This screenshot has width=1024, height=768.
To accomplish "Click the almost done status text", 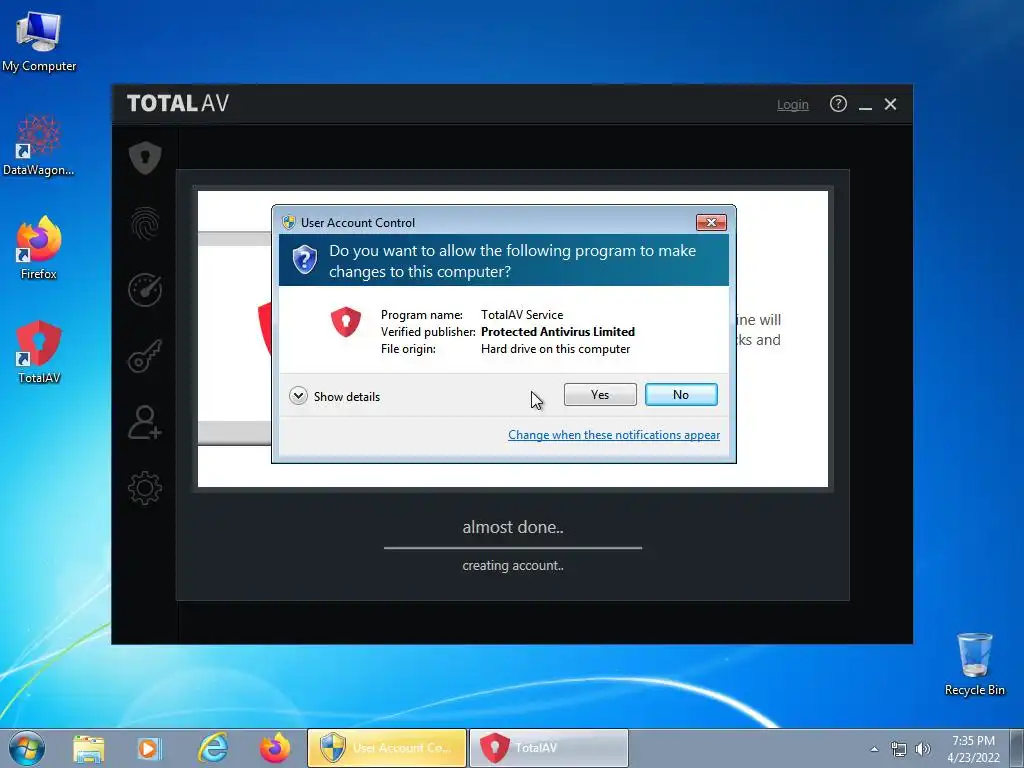I will pyautogui.click(x=513, y=527).
